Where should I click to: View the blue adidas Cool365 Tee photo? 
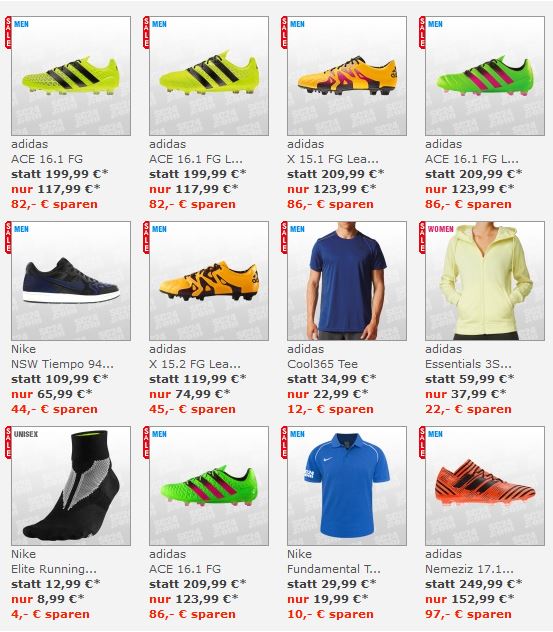[x=347, y=281]
